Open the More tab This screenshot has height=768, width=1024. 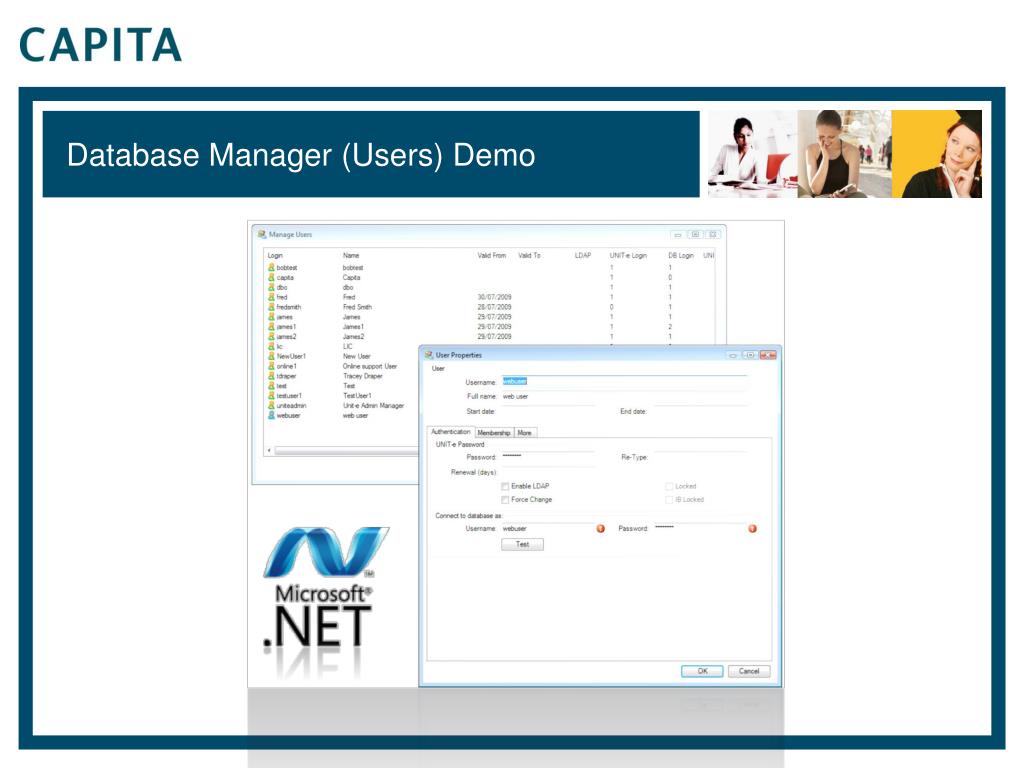525,432
